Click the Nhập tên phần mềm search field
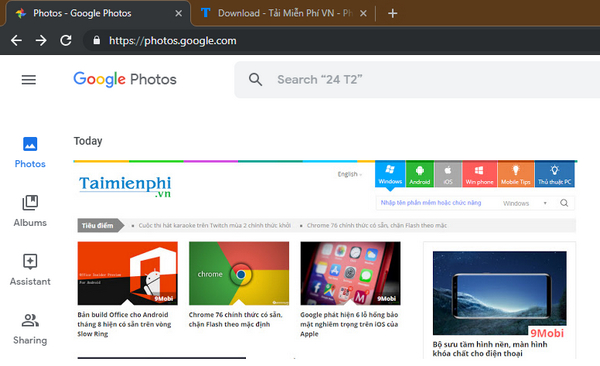Image resolution: width=600 pixels, height=366 pixels. 431,203
